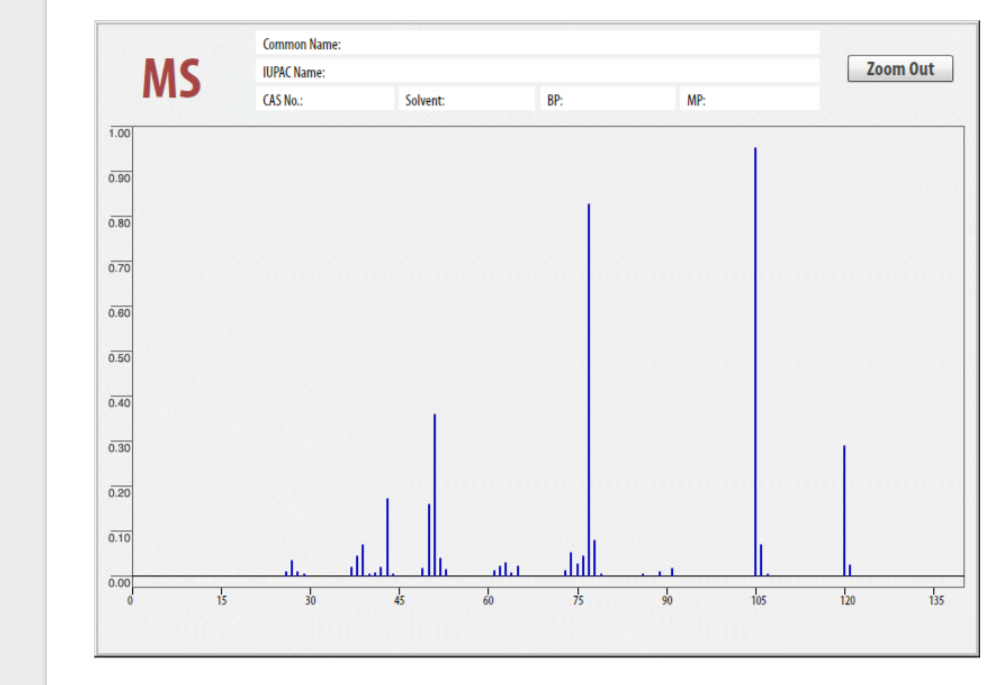Click the 0 origin label on the x-axis
The height and width of the screenshot is (685, 994).
[x=130, y=601]
